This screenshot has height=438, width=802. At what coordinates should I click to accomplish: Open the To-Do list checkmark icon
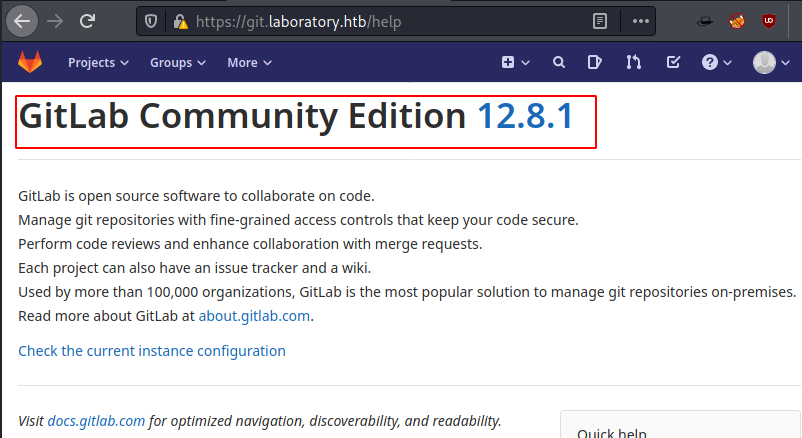point(673,62)
